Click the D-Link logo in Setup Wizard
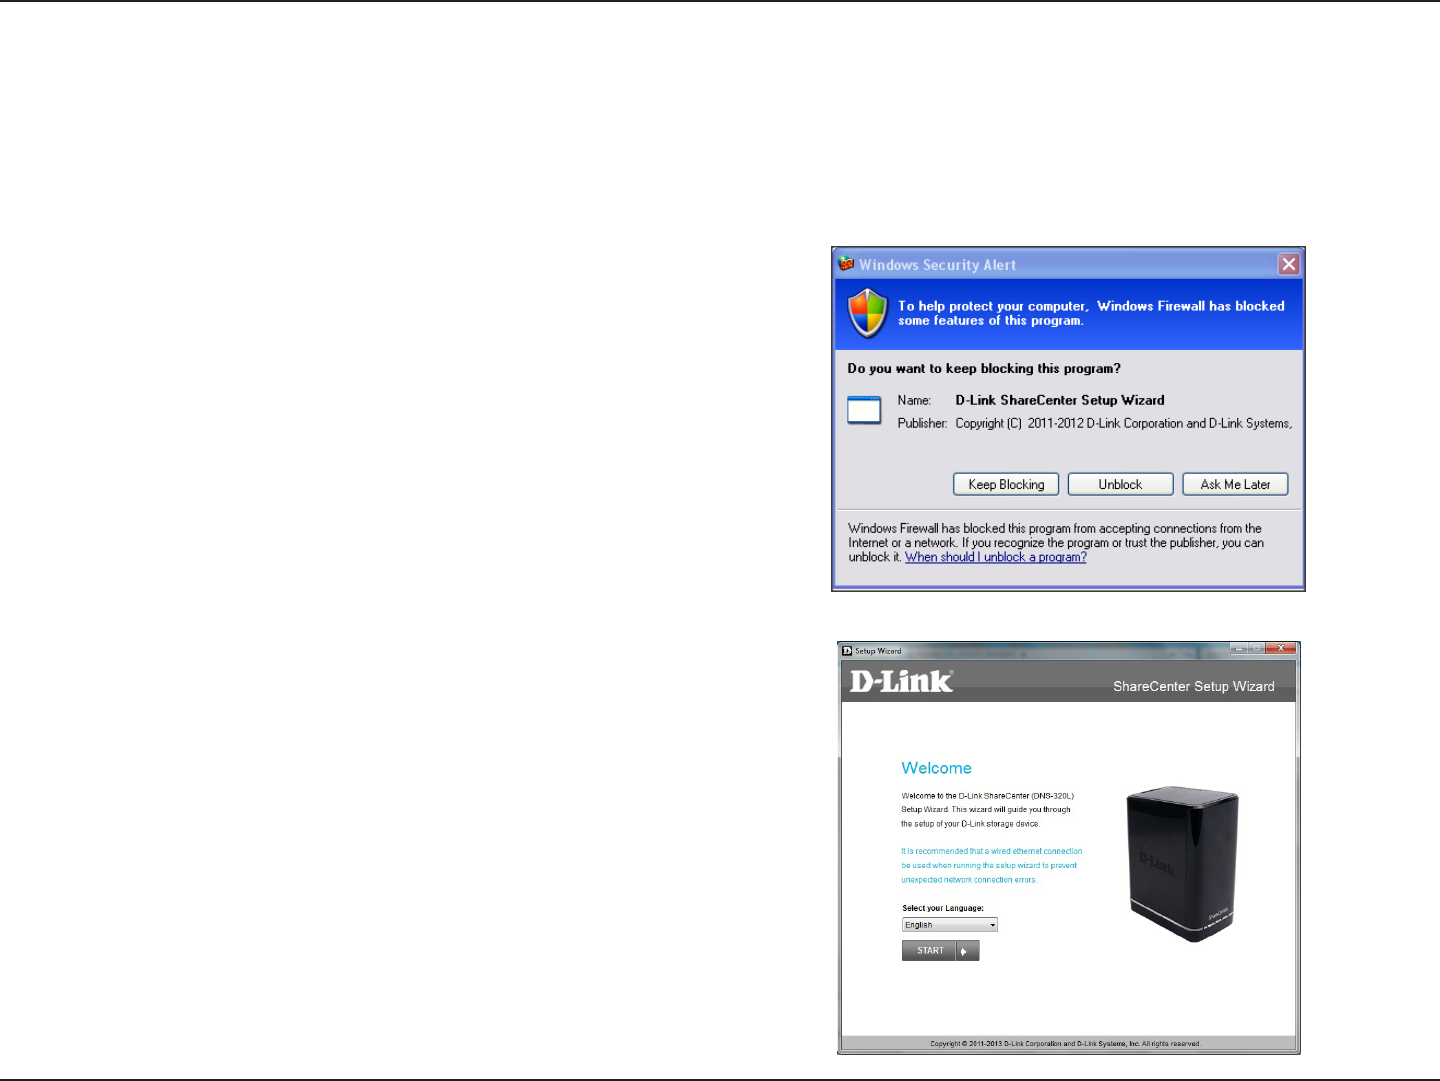1440x1081 pixels. coord(901,682)
